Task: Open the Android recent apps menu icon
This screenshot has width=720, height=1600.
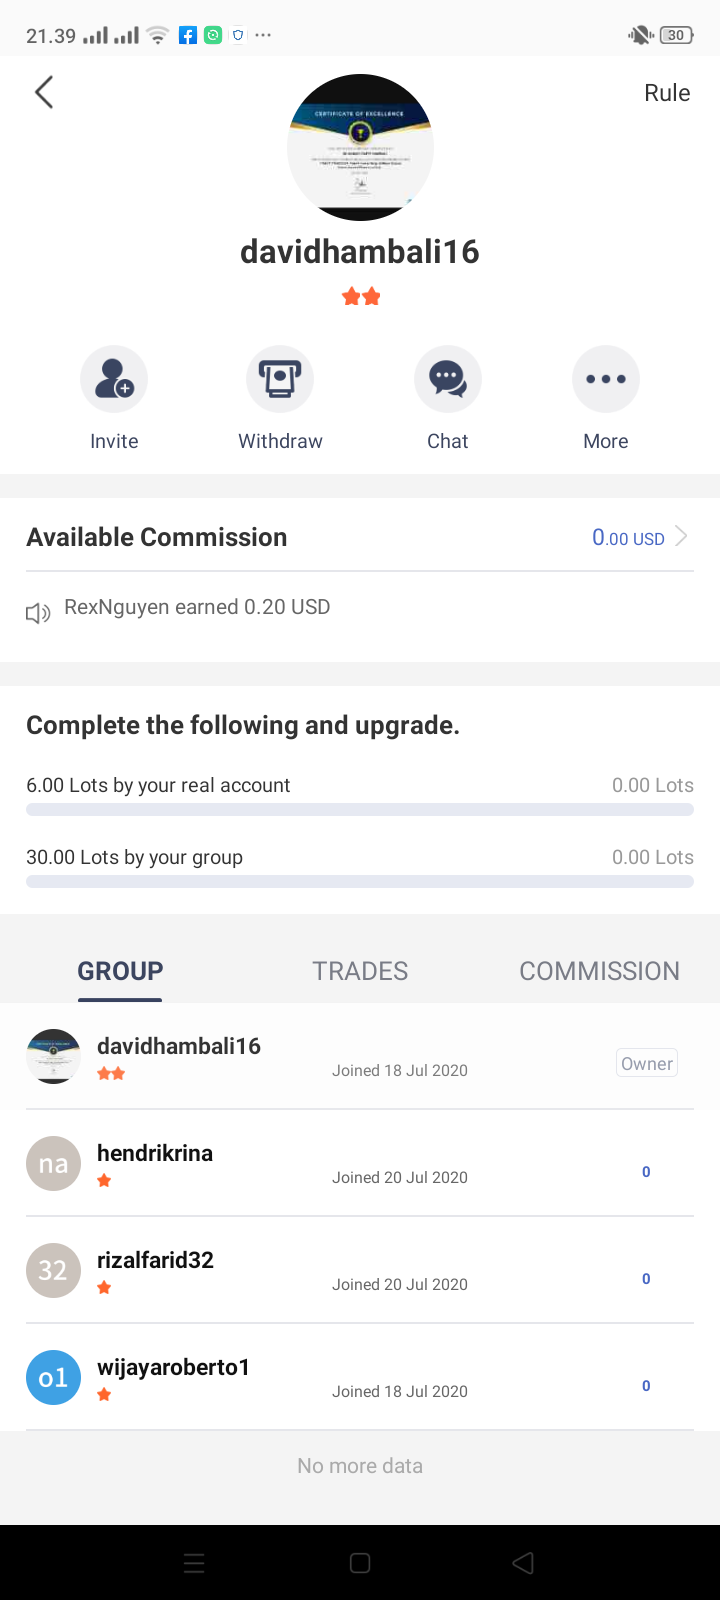Action: pyautogui.click(x=195, y=1563)
